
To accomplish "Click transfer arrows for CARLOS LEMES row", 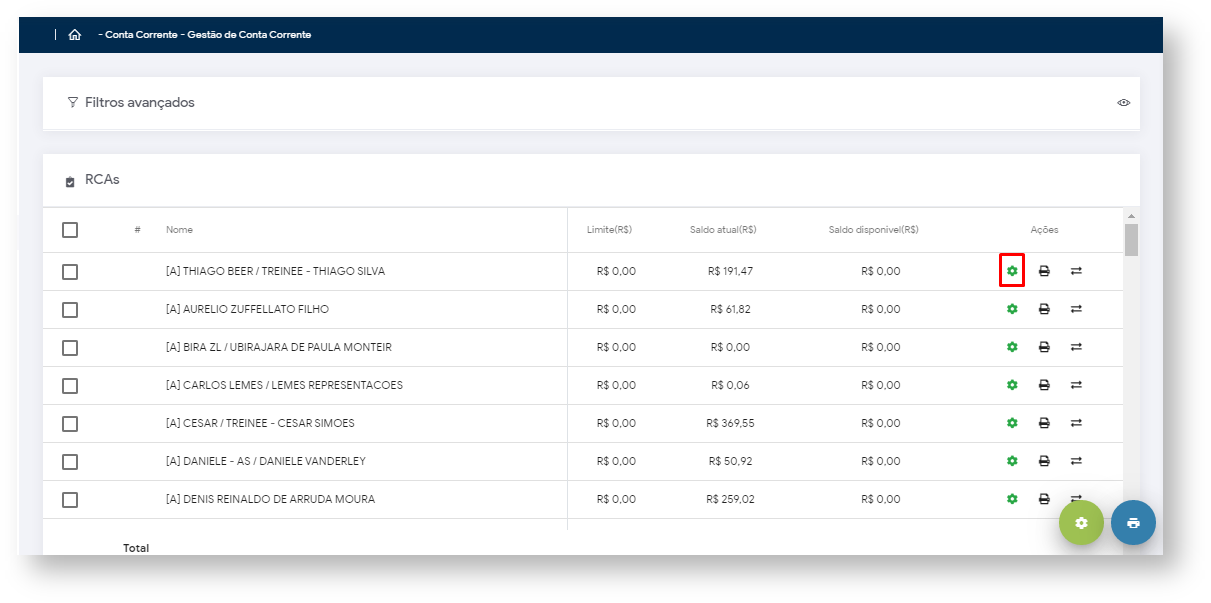I will coord(1076,385).
